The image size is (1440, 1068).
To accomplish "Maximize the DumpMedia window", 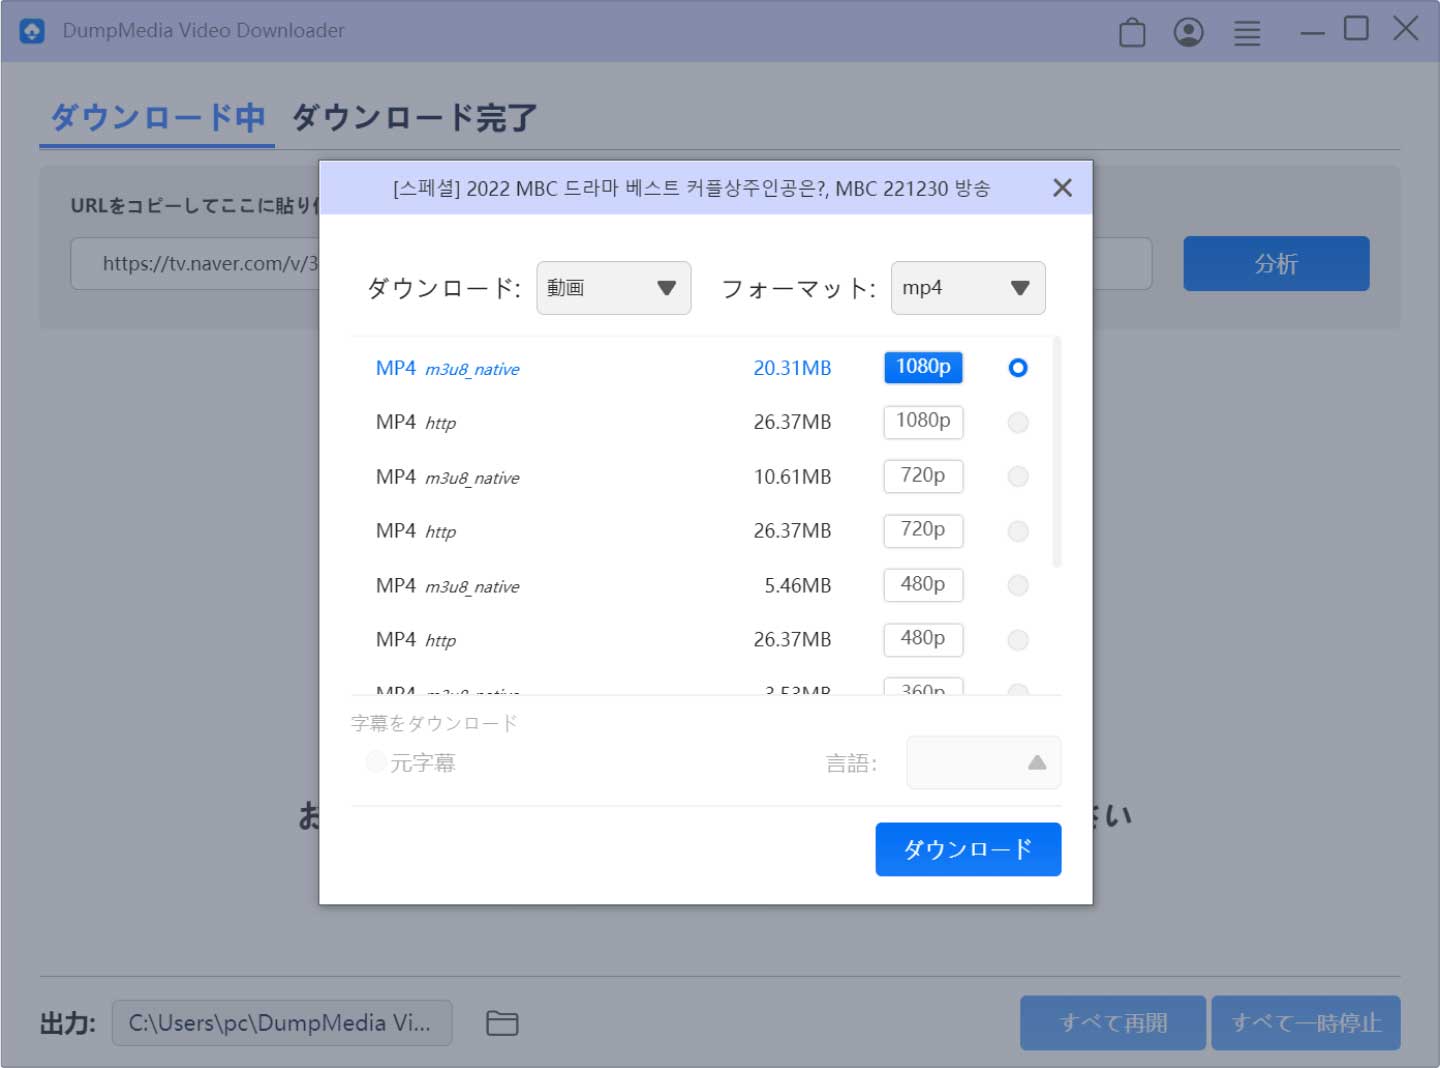I will (x=1356, y=28).
